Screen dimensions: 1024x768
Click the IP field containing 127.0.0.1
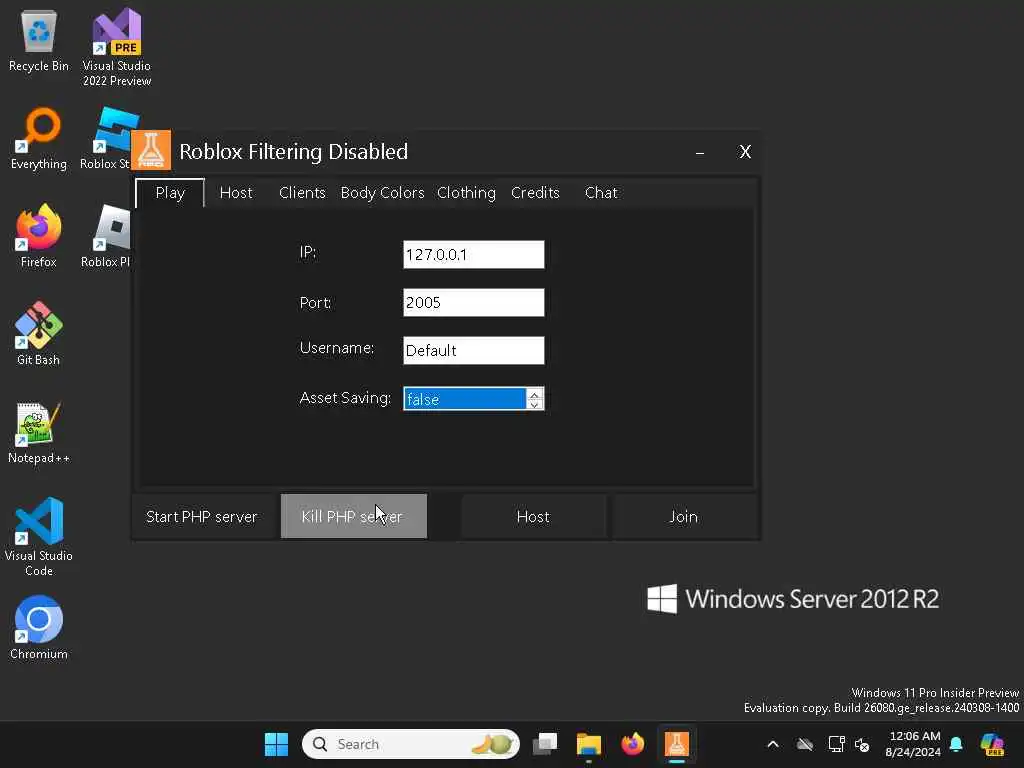[473, 254]
